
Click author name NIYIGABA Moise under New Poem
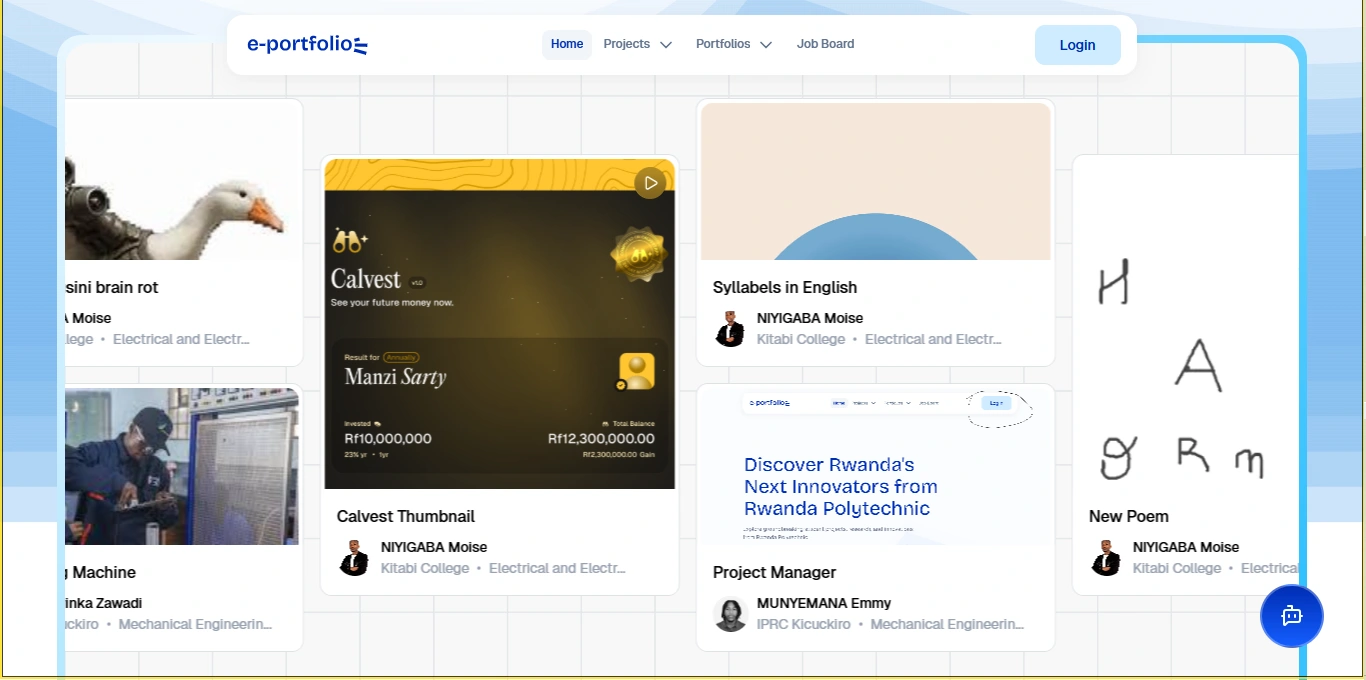pos(1186,547)
